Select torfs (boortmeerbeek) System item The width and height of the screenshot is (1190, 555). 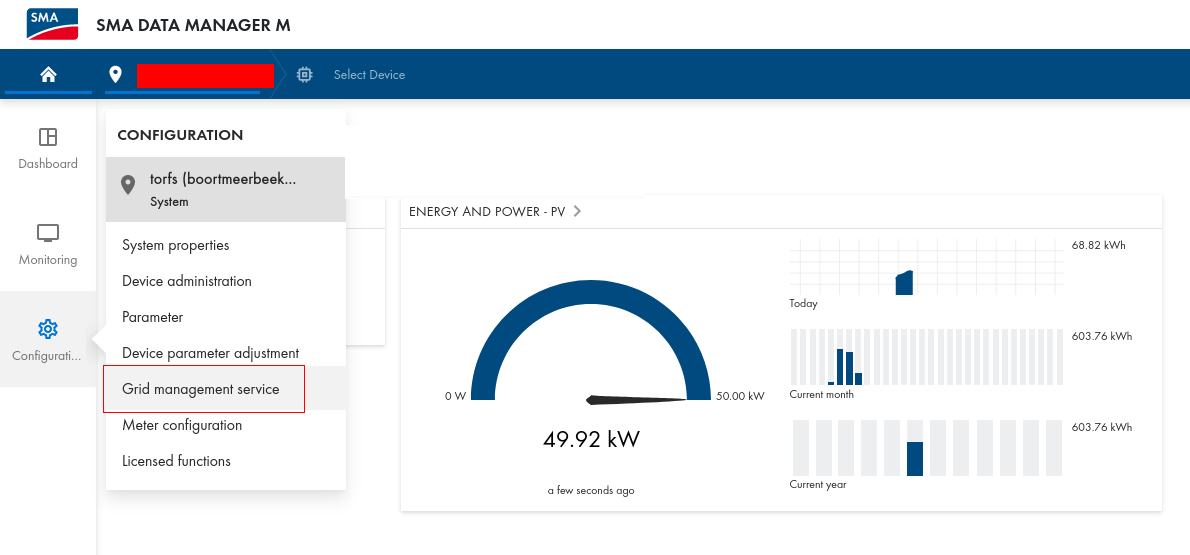point(225,189)
